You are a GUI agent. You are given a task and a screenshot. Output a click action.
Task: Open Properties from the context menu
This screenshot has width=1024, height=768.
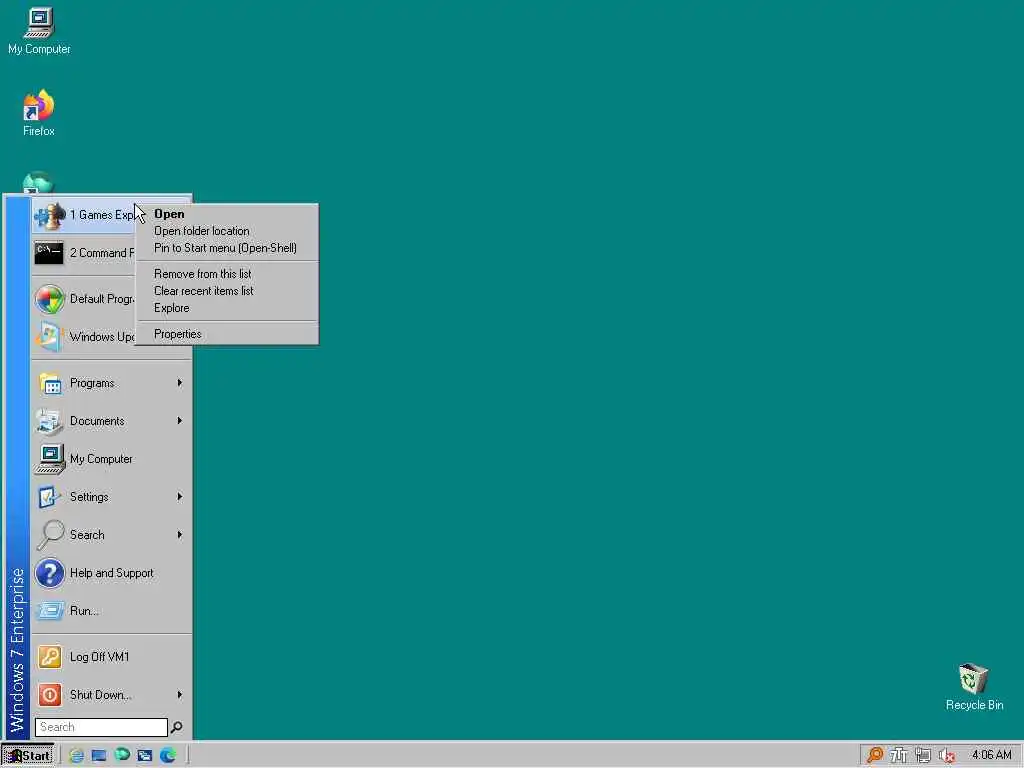[227, 334]
